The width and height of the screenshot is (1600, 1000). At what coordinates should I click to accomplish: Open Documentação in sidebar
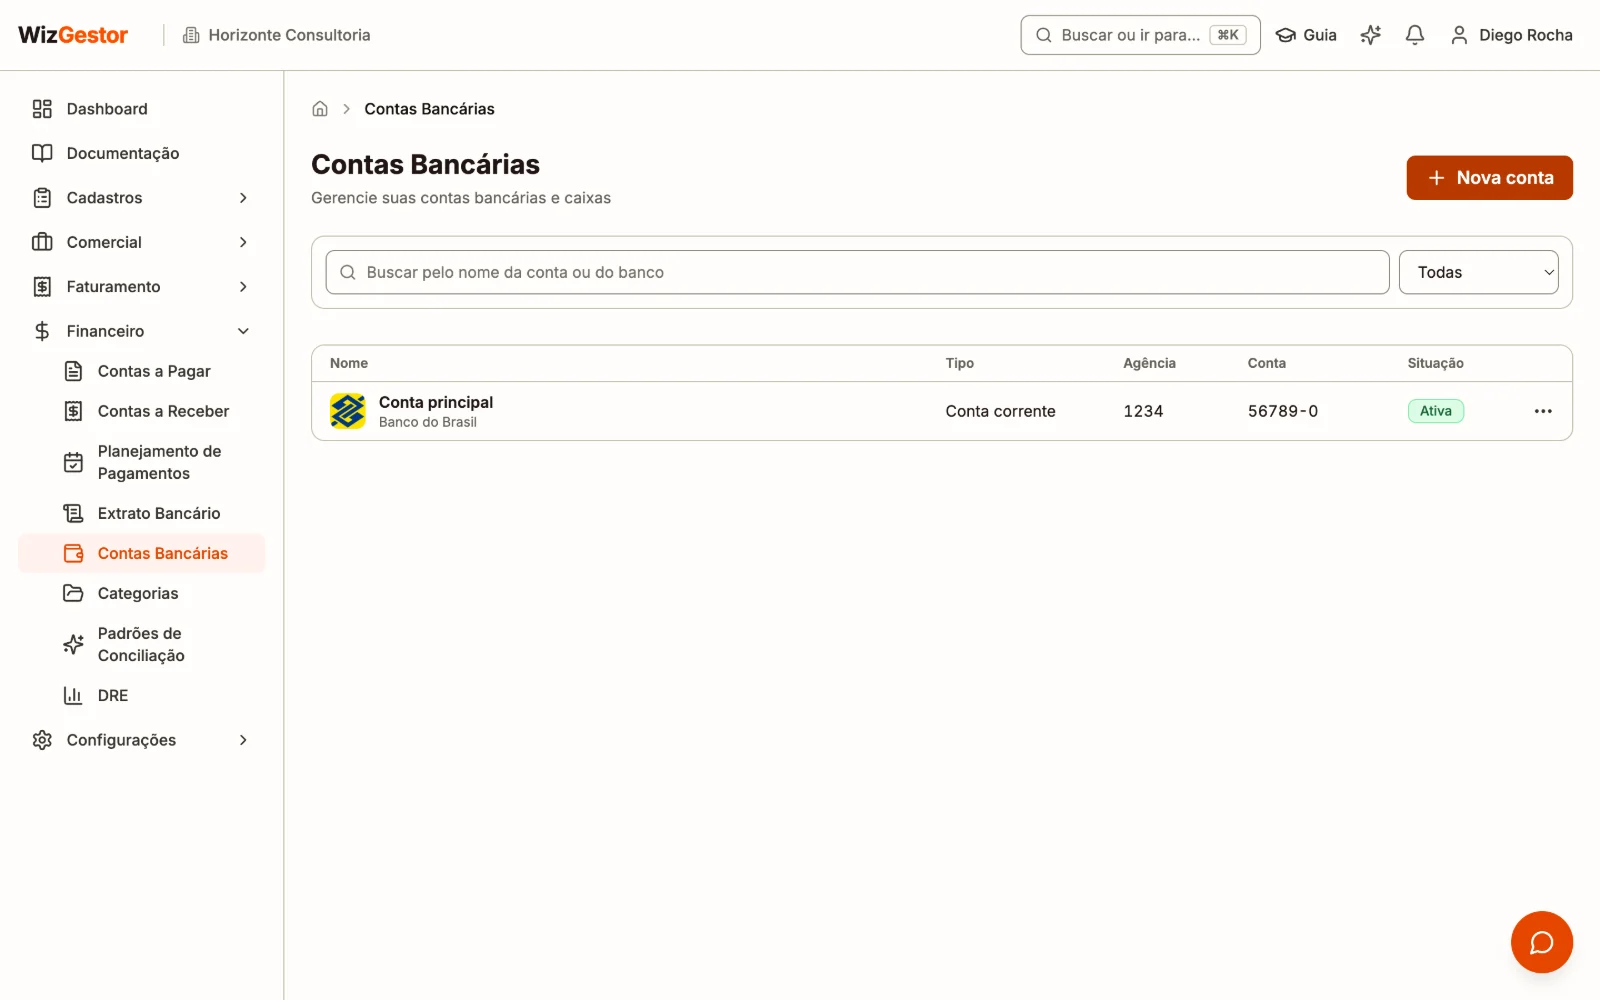141,153
